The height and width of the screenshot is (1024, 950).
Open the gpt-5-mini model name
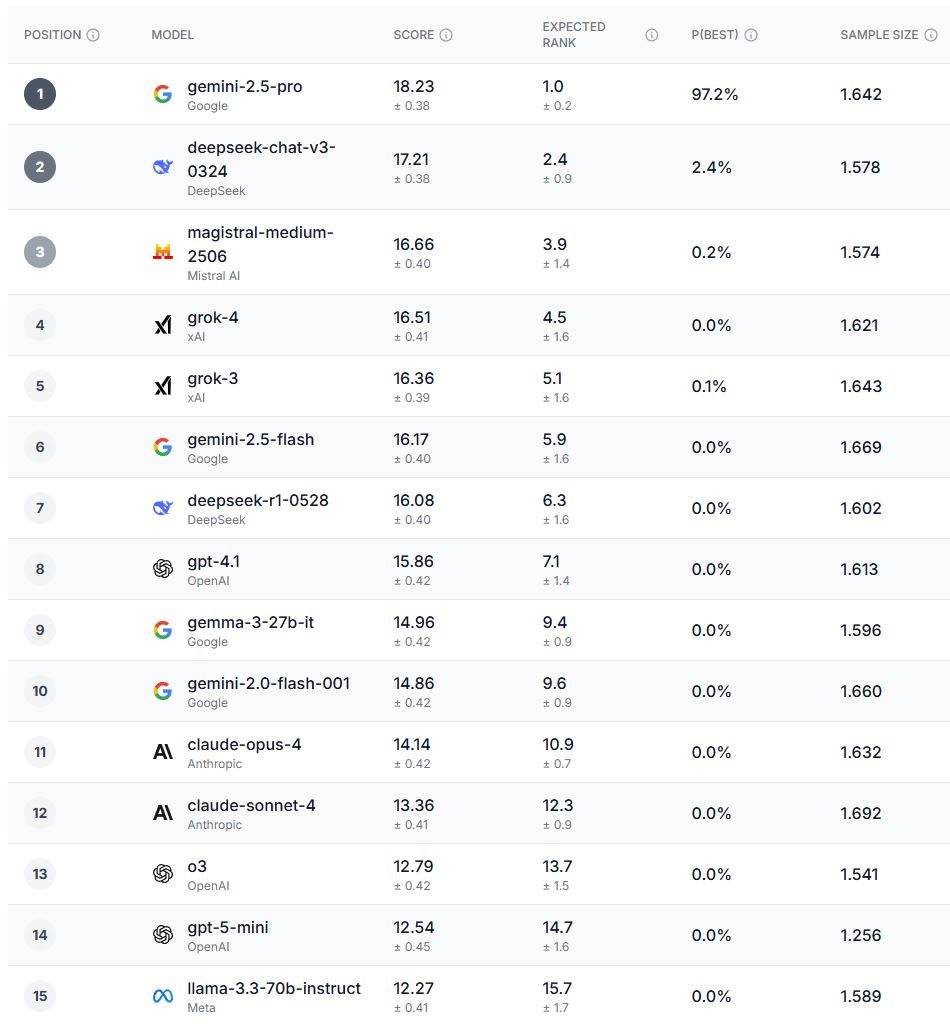click(x=228, y=927)
